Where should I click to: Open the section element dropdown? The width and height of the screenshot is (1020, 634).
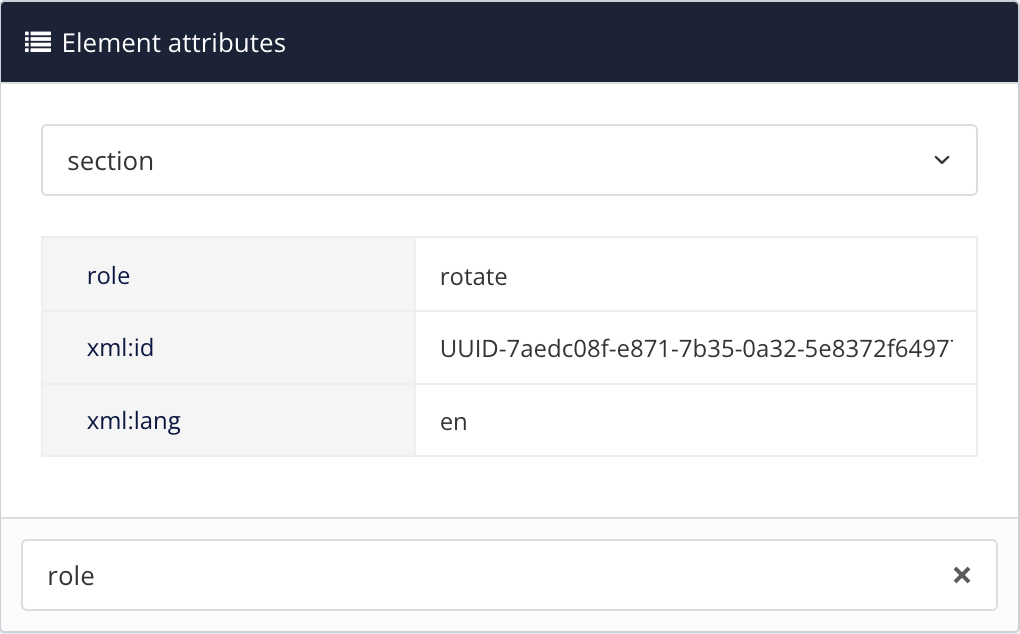click(x=509, y=159)
